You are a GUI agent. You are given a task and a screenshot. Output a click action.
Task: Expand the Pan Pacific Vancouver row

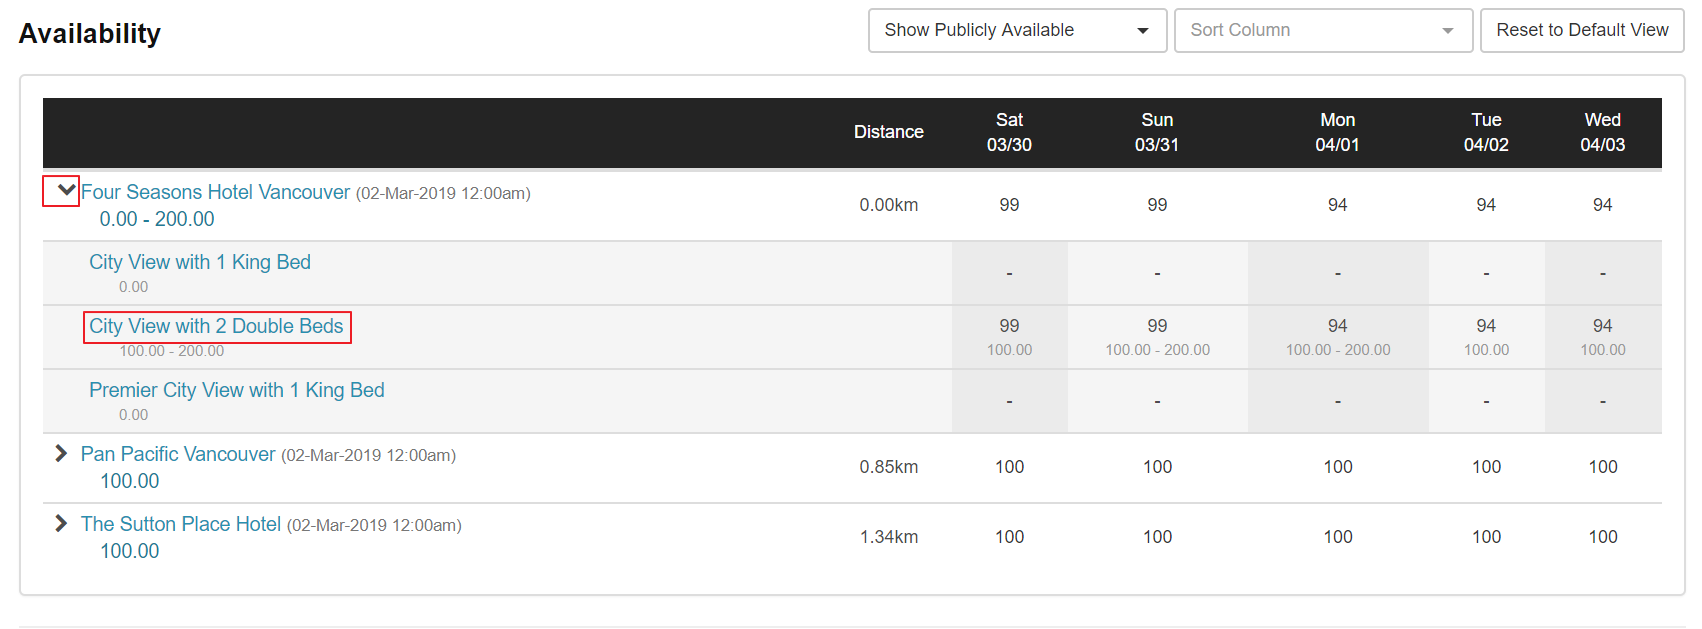click(61, 454)
